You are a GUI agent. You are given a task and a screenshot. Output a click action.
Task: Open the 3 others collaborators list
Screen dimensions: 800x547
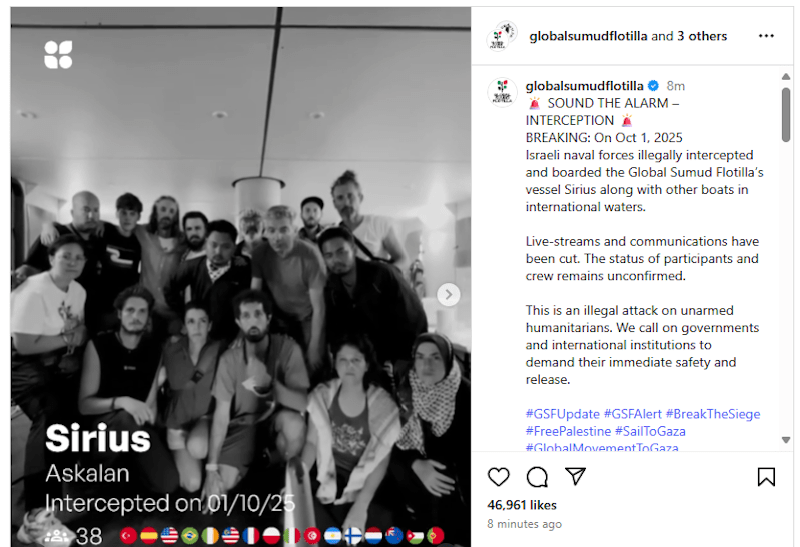pos(702,36)
